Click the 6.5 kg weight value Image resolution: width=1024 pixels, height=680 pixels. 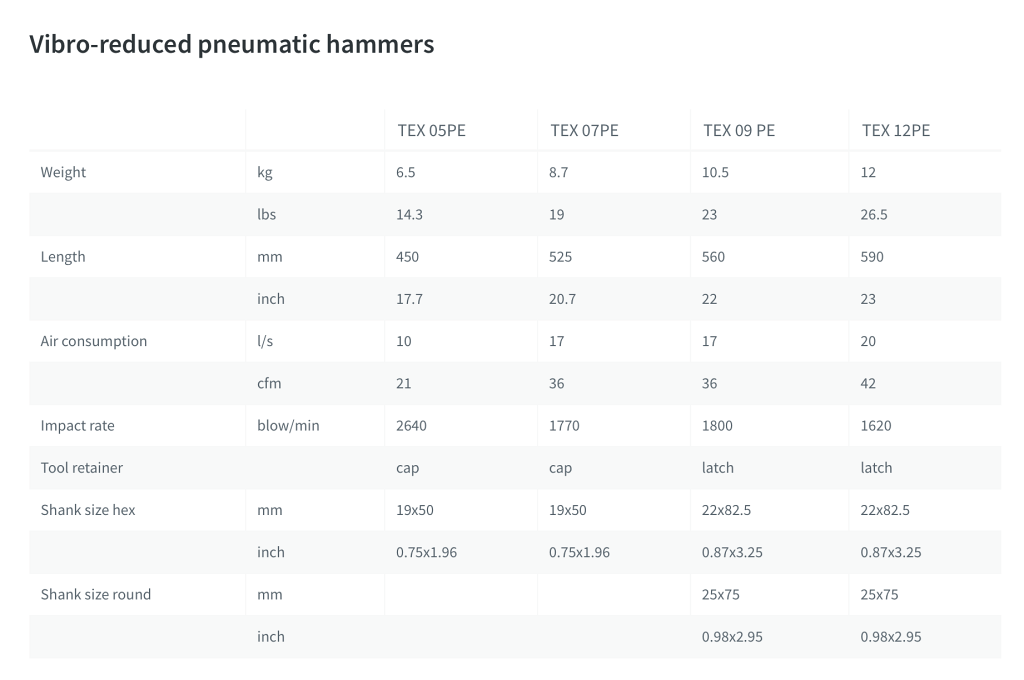(405, 172)
